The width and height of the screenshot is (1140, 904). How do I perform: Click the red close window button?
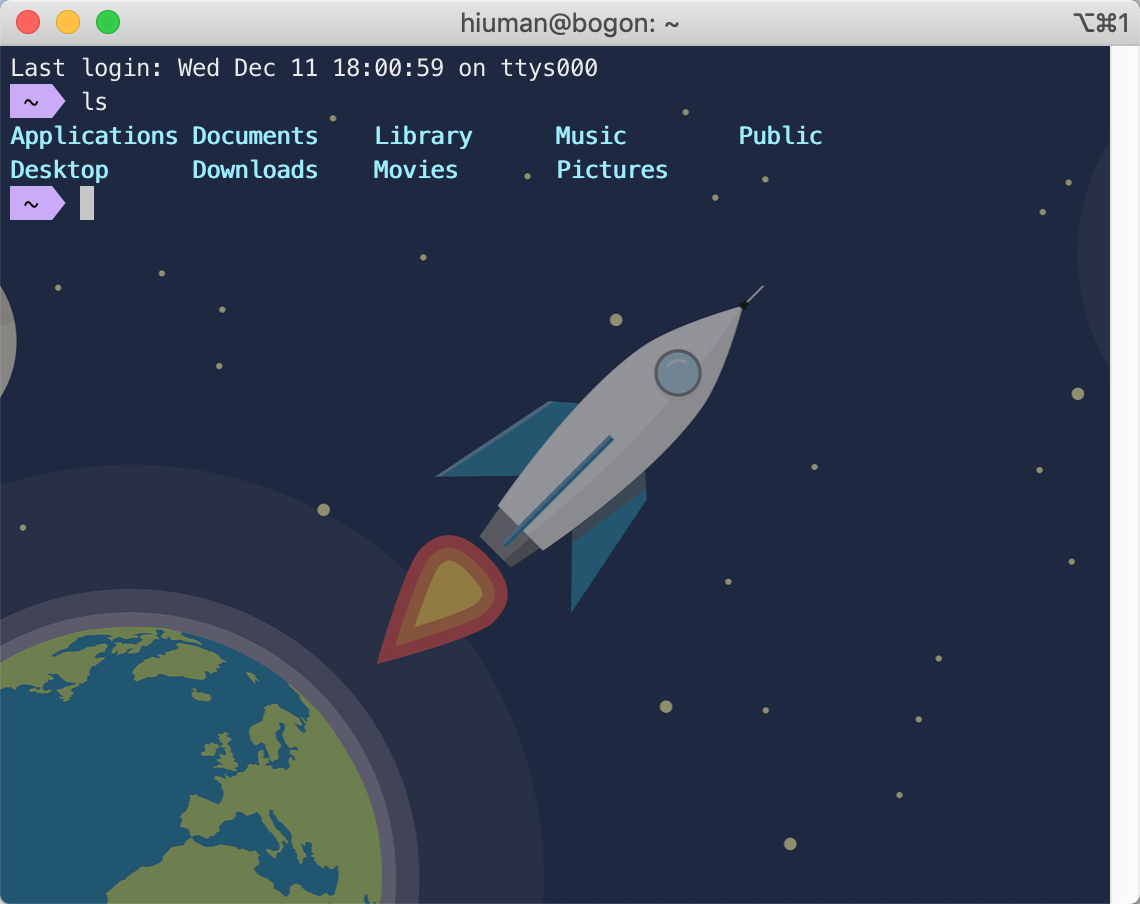click(x=28, y=22)
